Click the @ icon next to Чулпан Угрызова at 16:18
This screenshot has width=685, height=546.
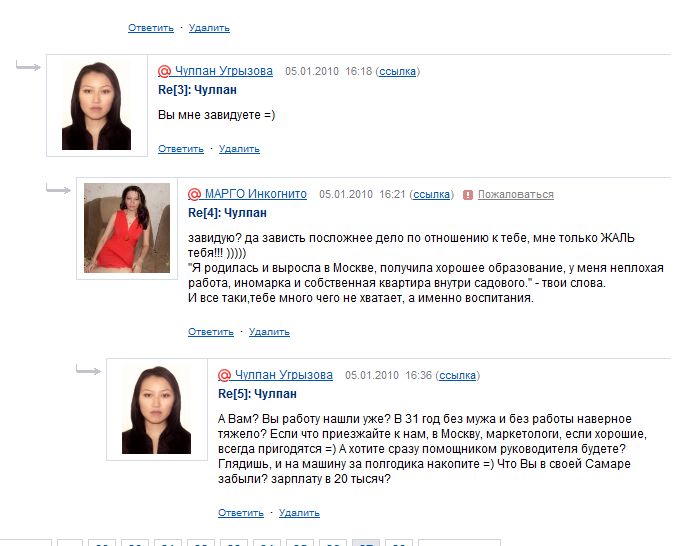(164, 71)
